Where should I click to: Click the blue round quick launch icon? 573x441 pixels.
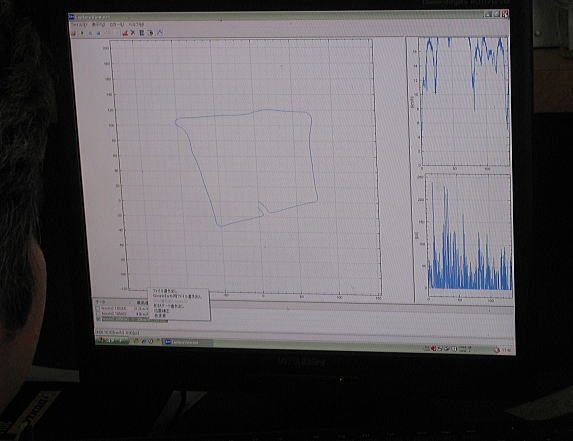point(144,341)
